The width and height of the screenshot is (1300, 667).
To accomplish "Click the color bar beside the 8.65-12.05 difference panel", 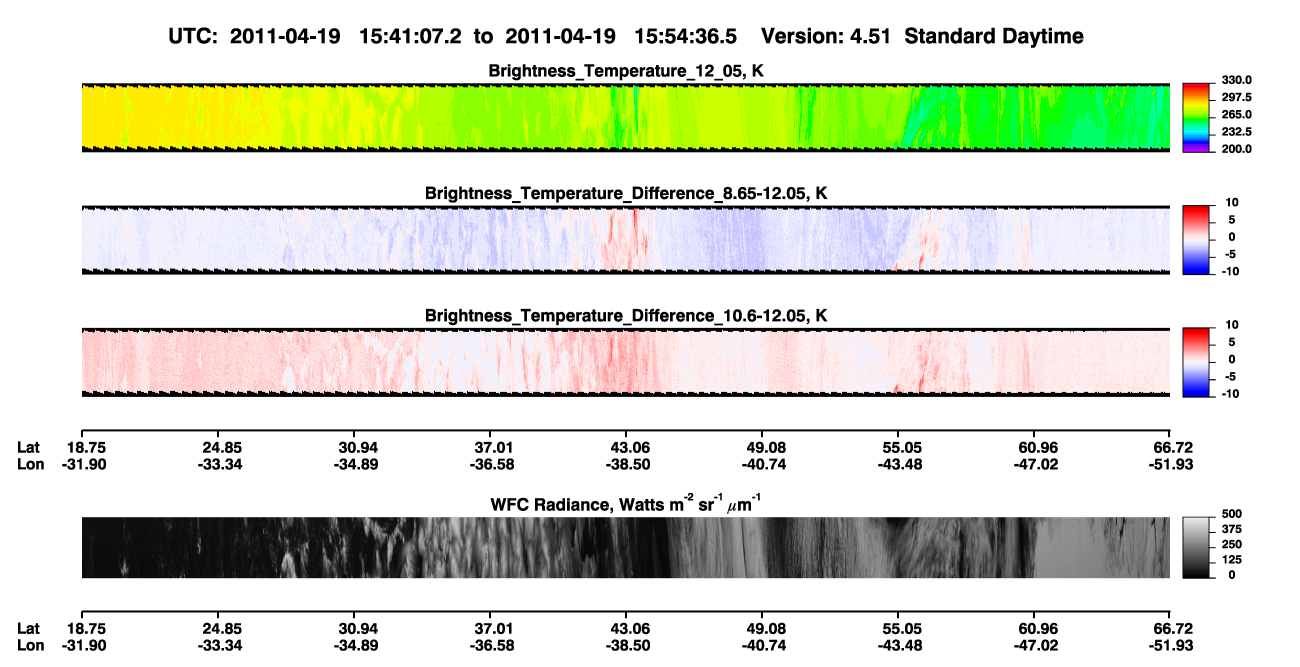I will pos(1196,240).
